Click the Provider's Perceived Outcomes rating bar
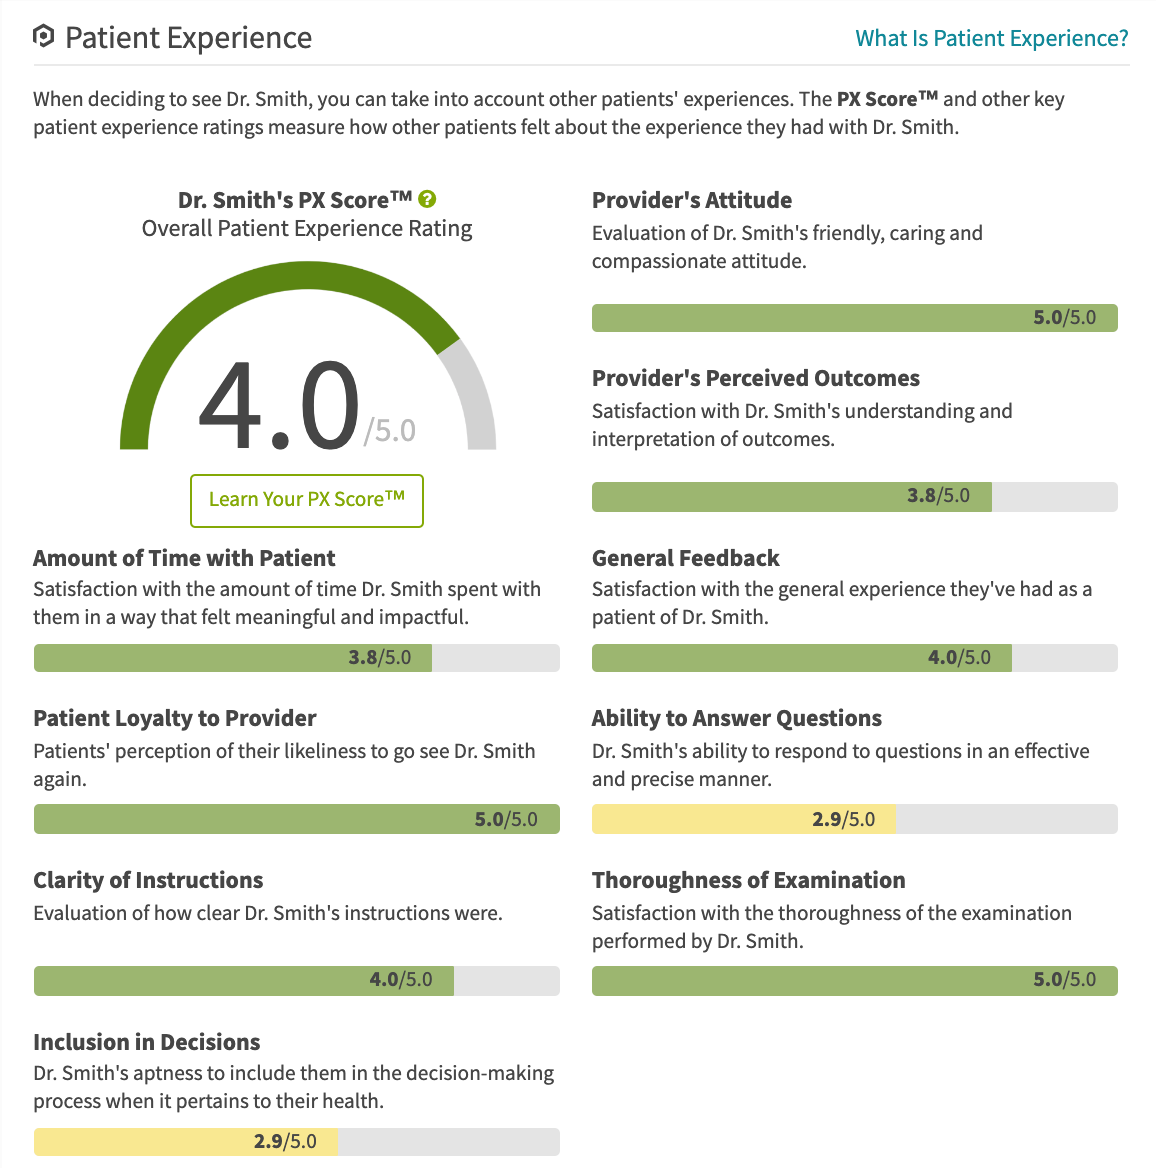The width and height of the screenshot is (1156, 1168). point(854,497)
